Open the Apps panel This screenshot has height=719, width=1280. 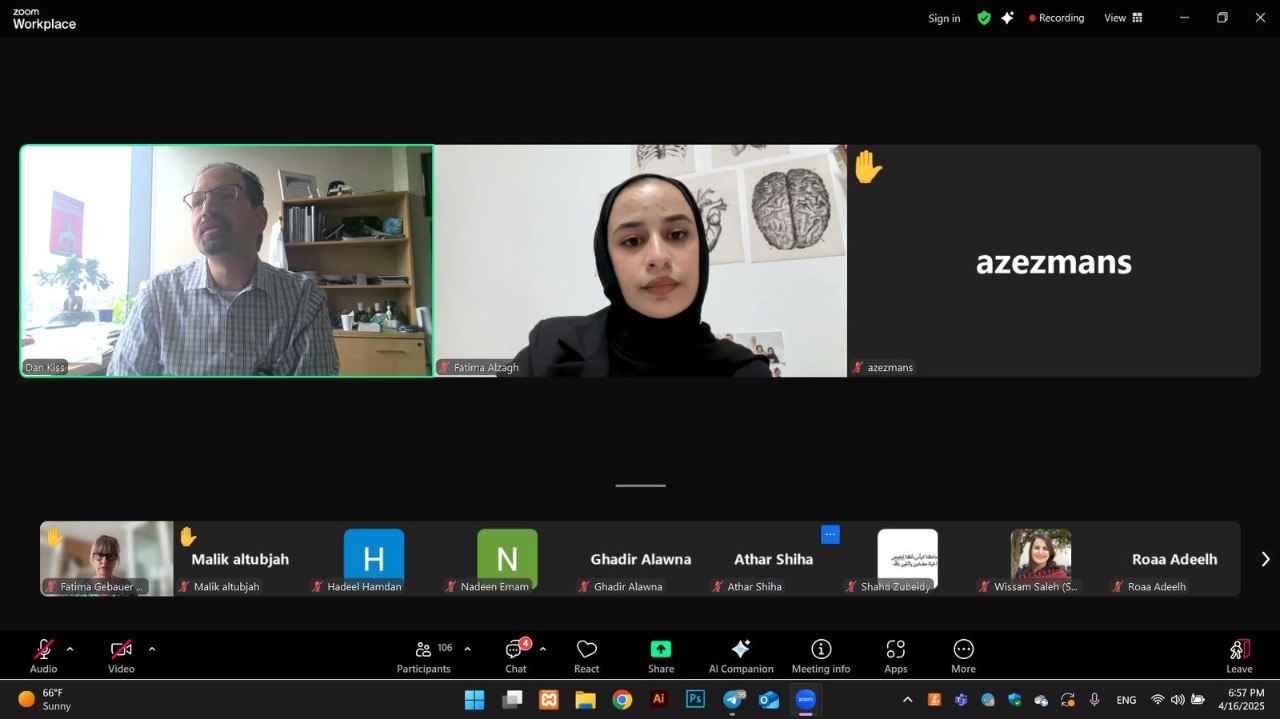coord(895,655)
